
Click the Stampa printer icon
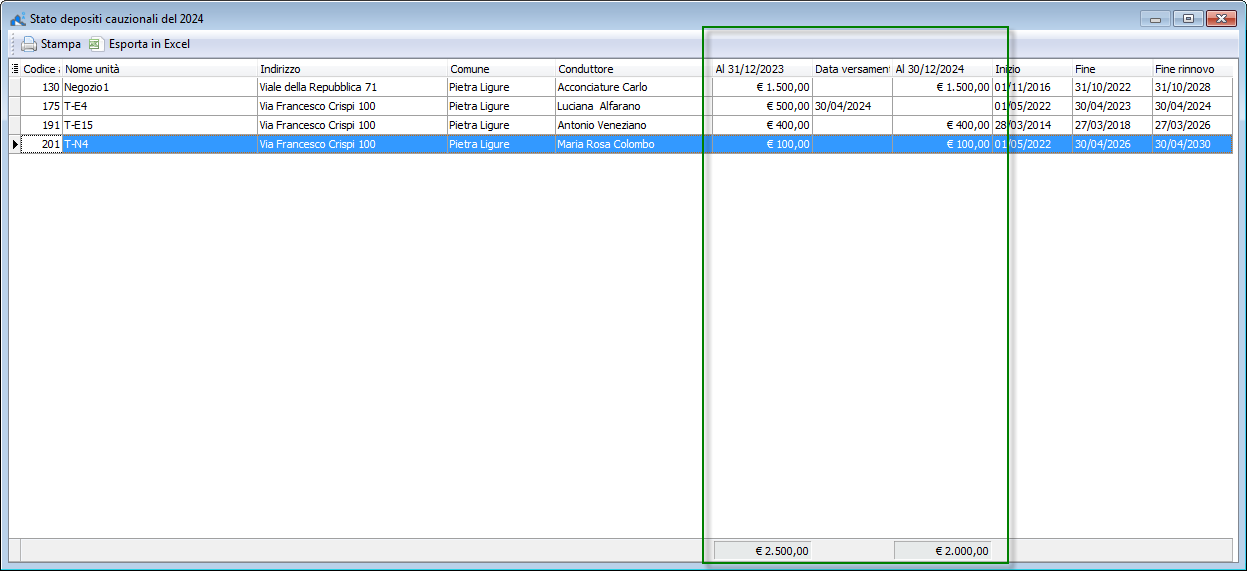tap(29, 44)
